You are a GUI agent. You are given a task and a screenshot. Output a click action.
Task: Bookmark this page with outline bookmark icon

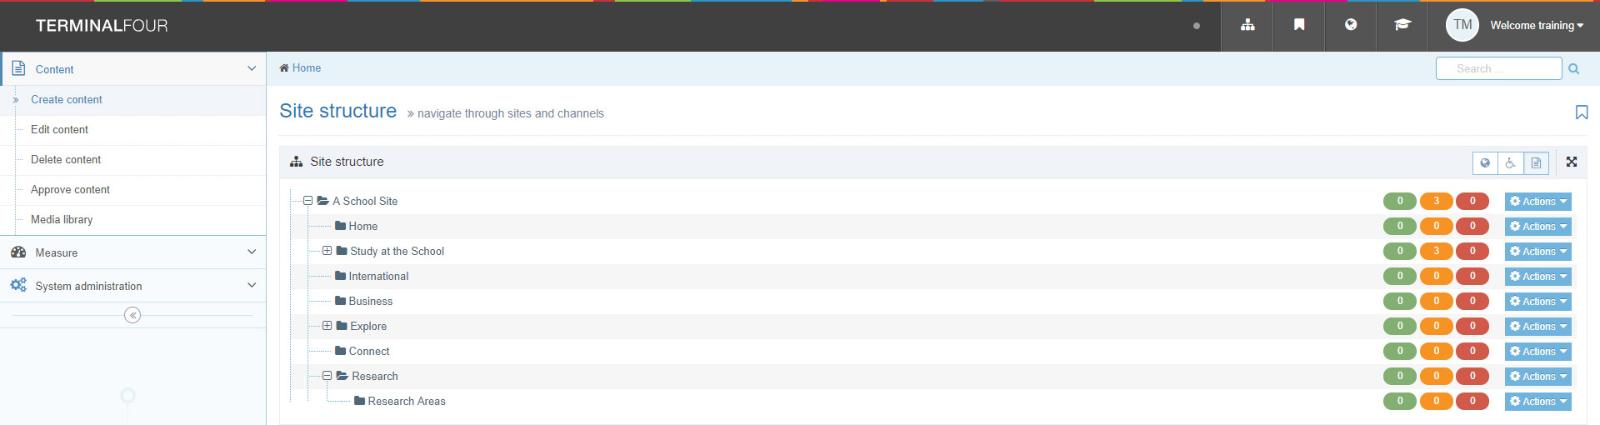(1581, 112)
